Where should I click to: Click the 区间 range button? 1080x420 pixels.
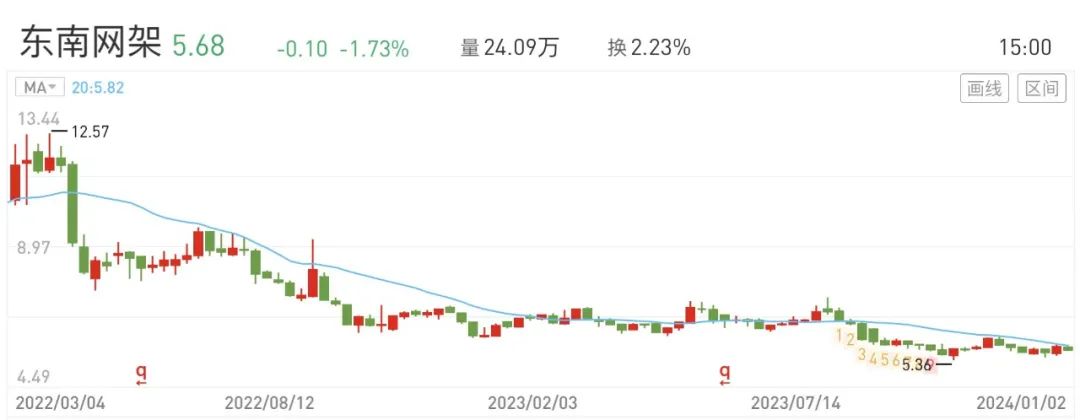point(1041,89)
